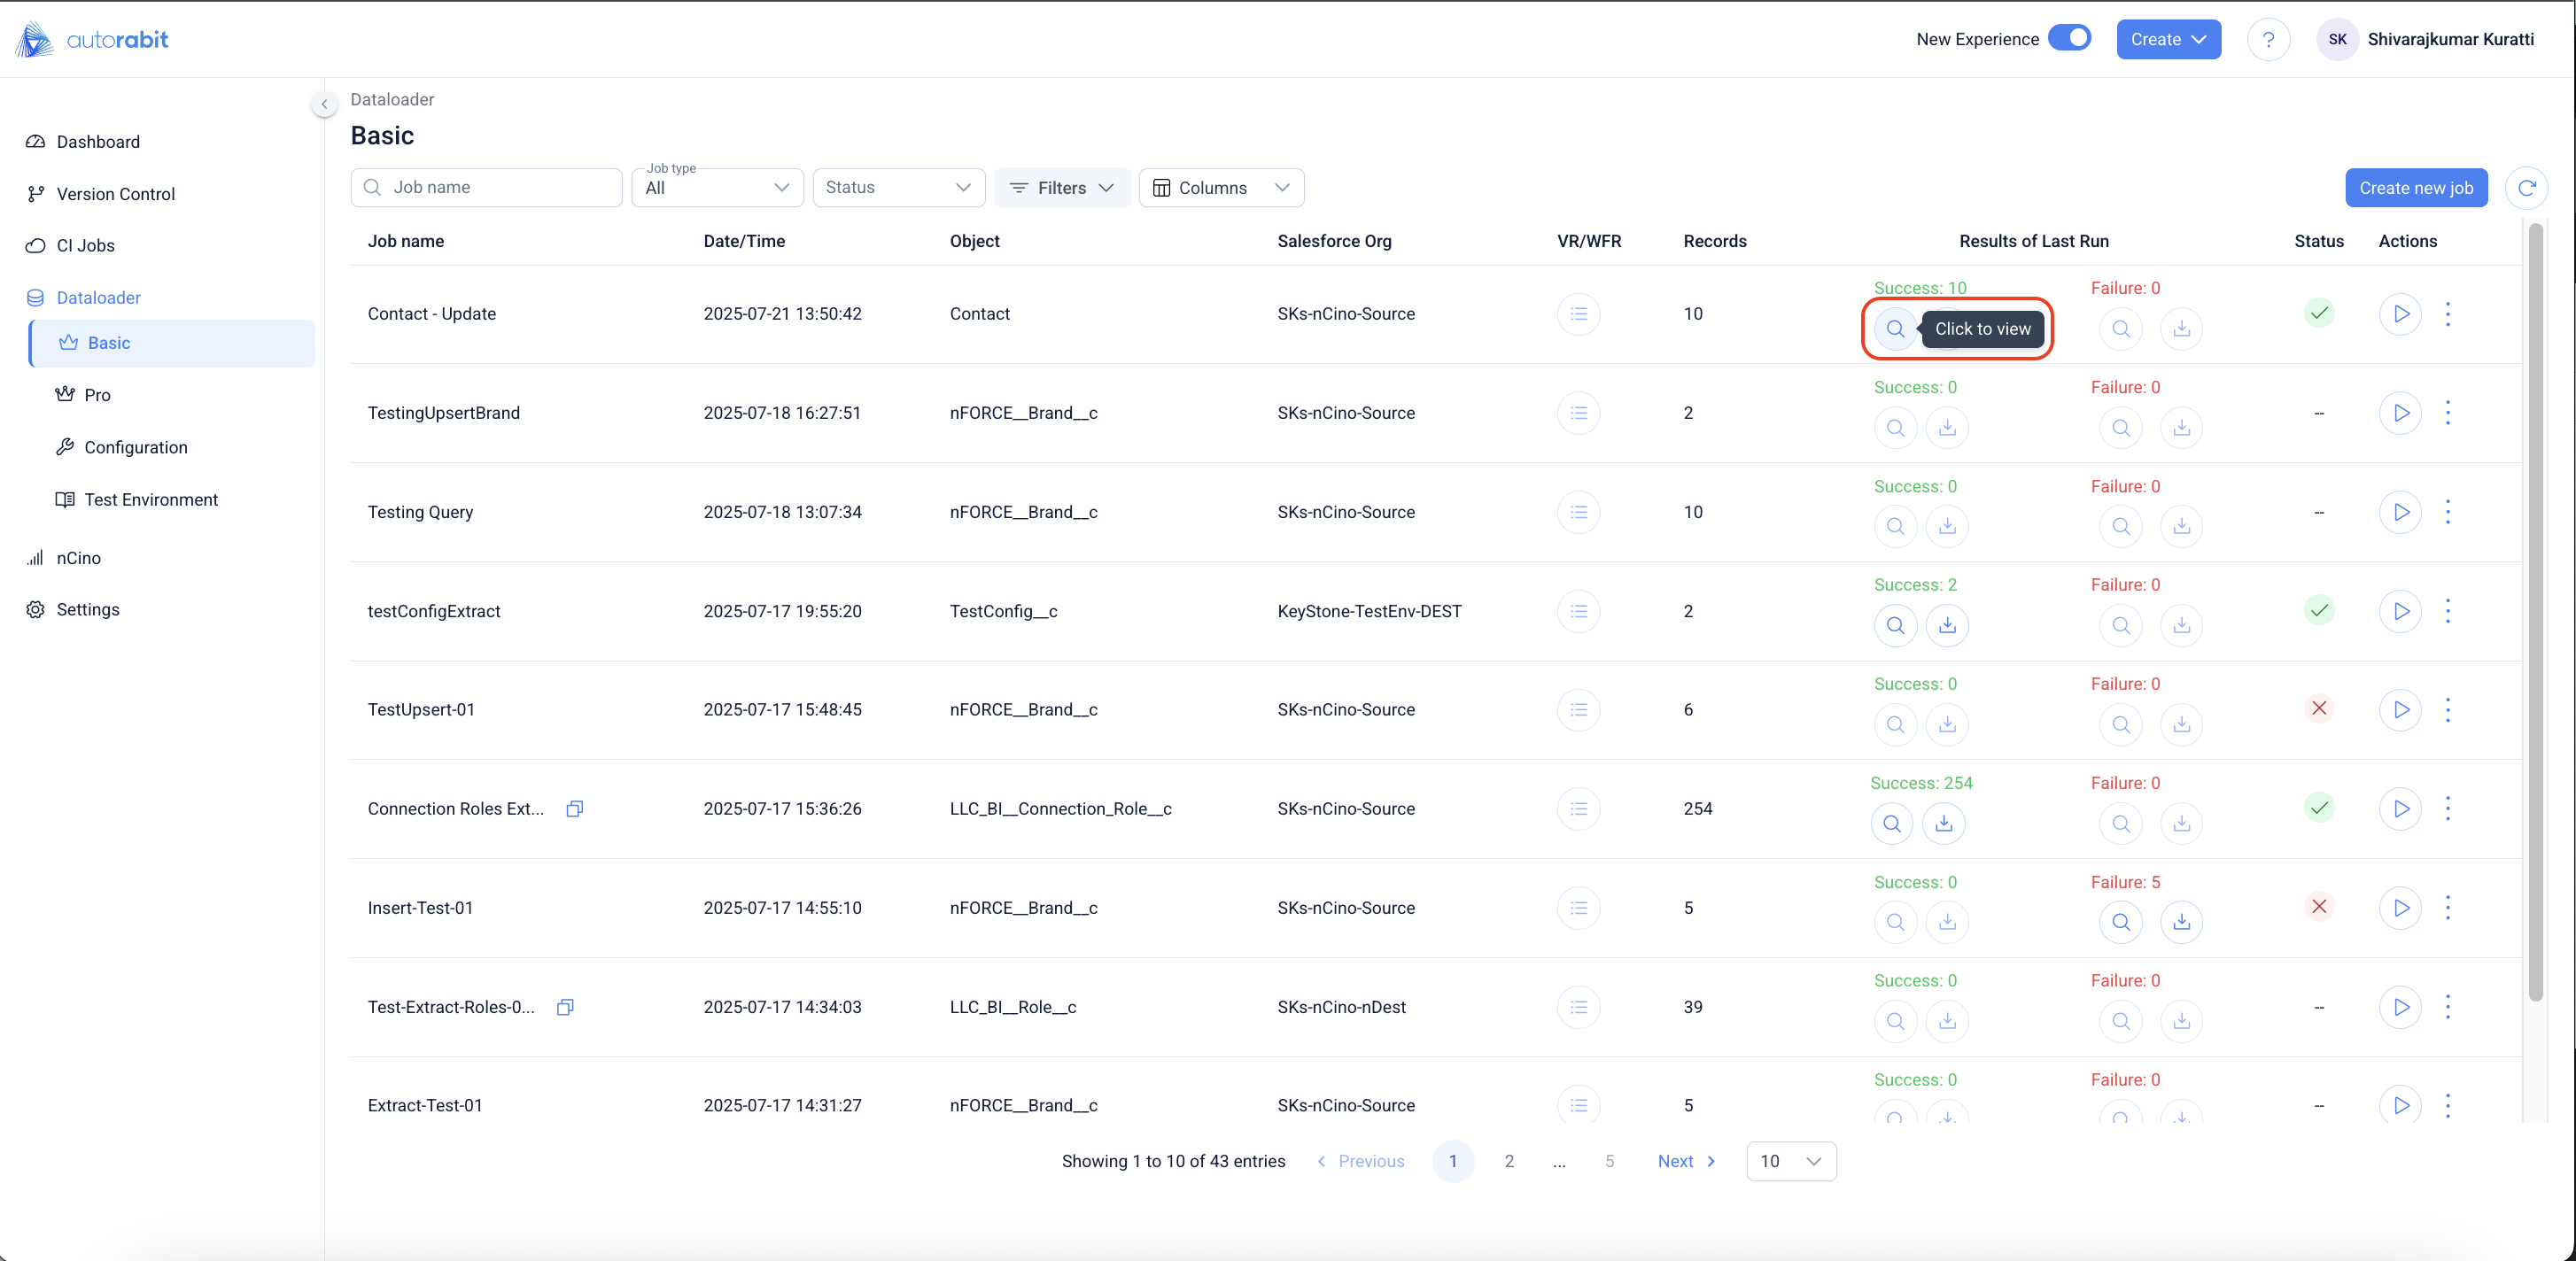
Task: Open more actions menu for Testing Query
Action: [2447, 512]
